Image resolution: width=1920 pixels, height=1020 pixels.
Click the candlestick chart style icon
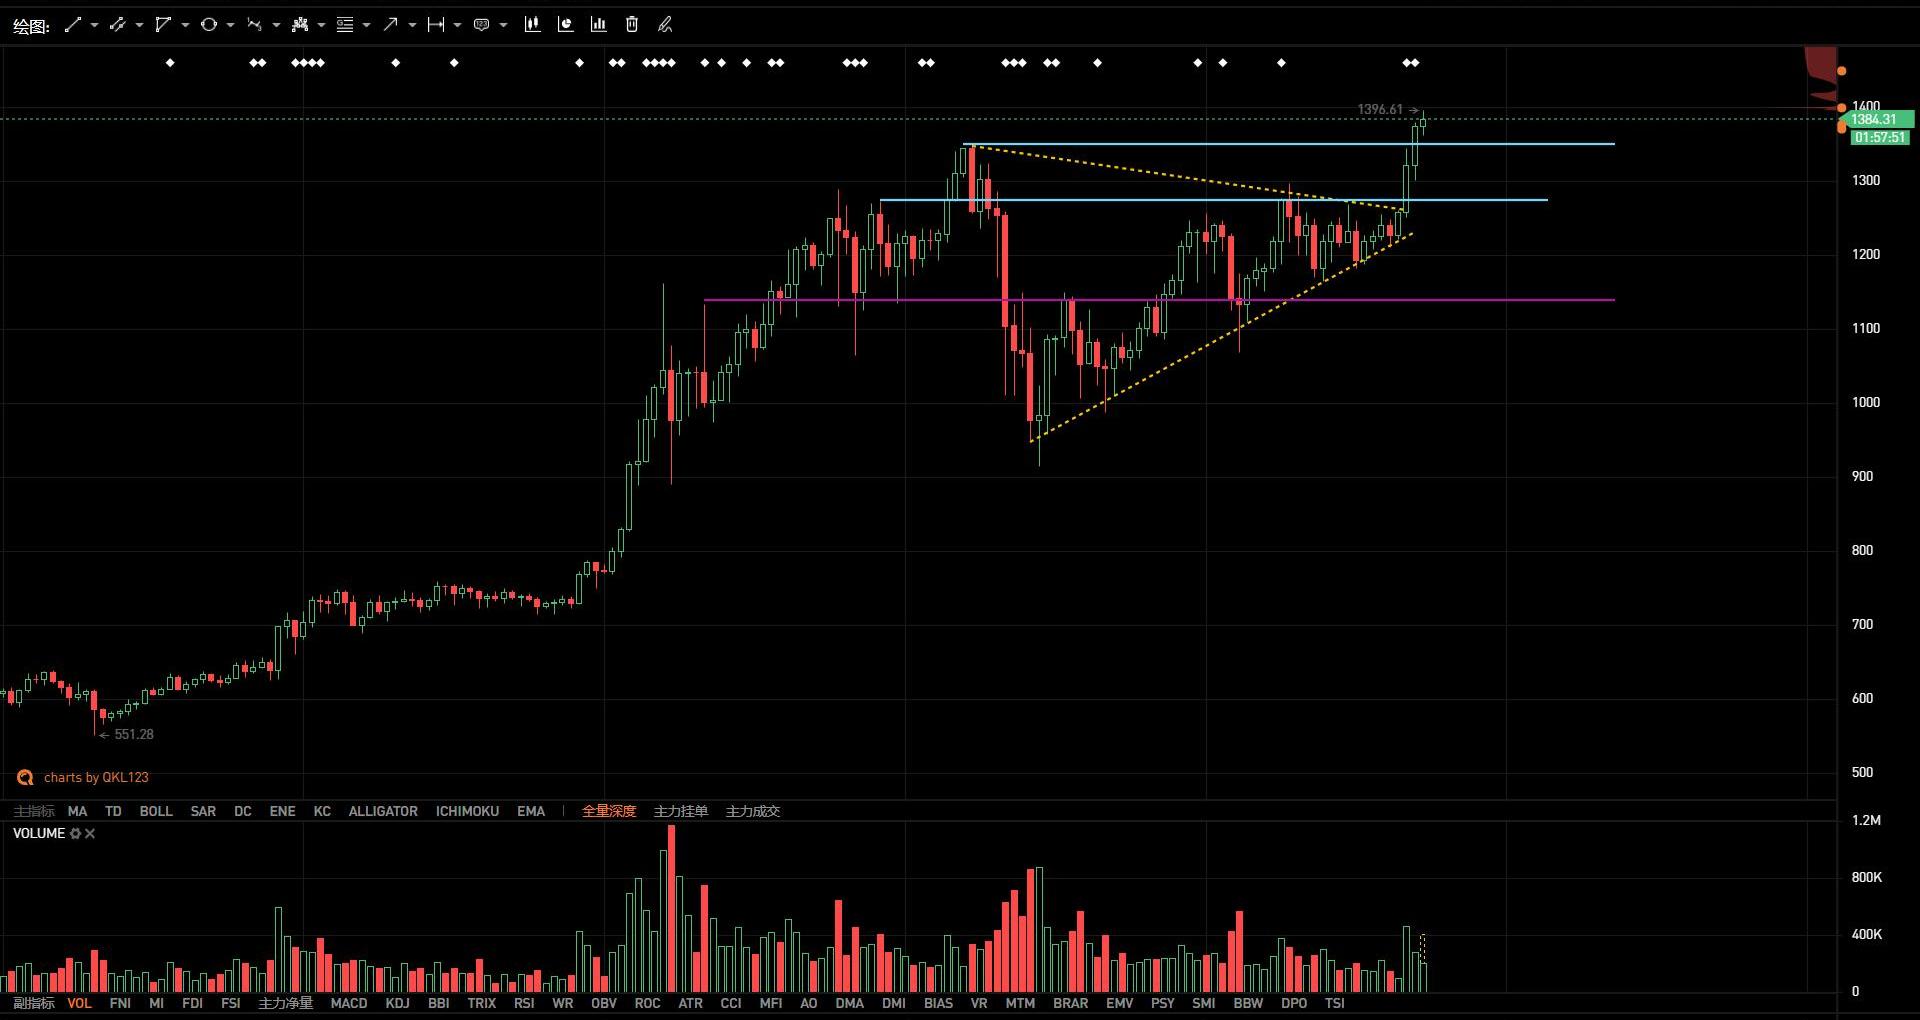pyautogui.click(x=532, y=25)
